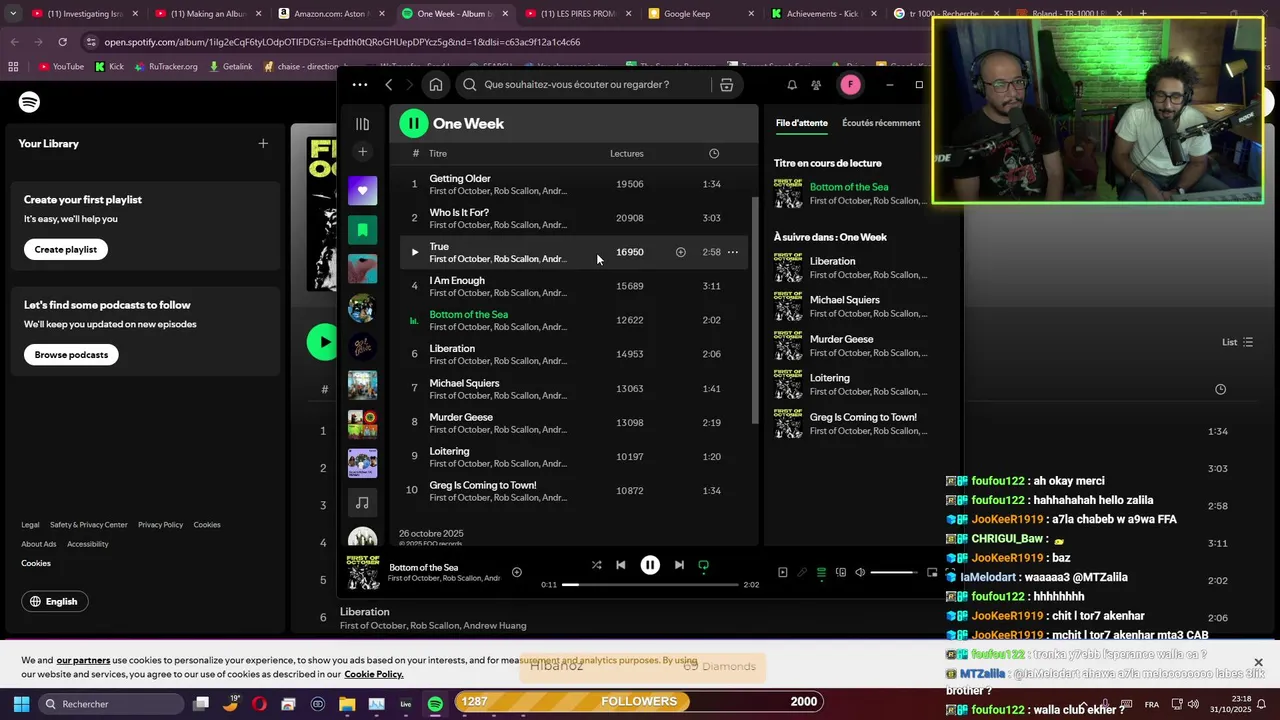The height and width of the screenshot is (720, 1280).
Task: Open the YouTube bookmark
Action: 61,67
